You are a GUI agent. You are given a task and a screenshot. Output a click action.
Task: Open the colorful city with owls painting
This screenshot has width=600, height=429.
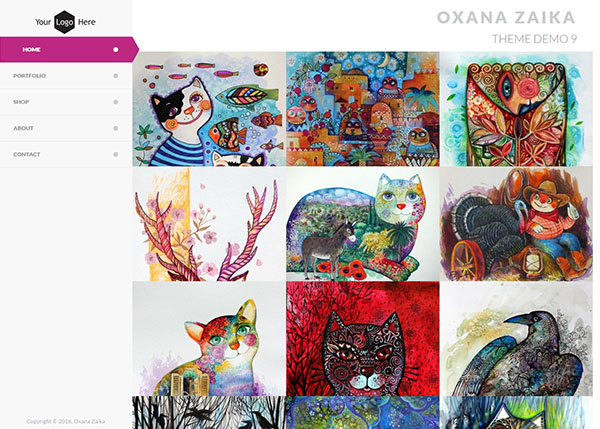click(363, 109)
